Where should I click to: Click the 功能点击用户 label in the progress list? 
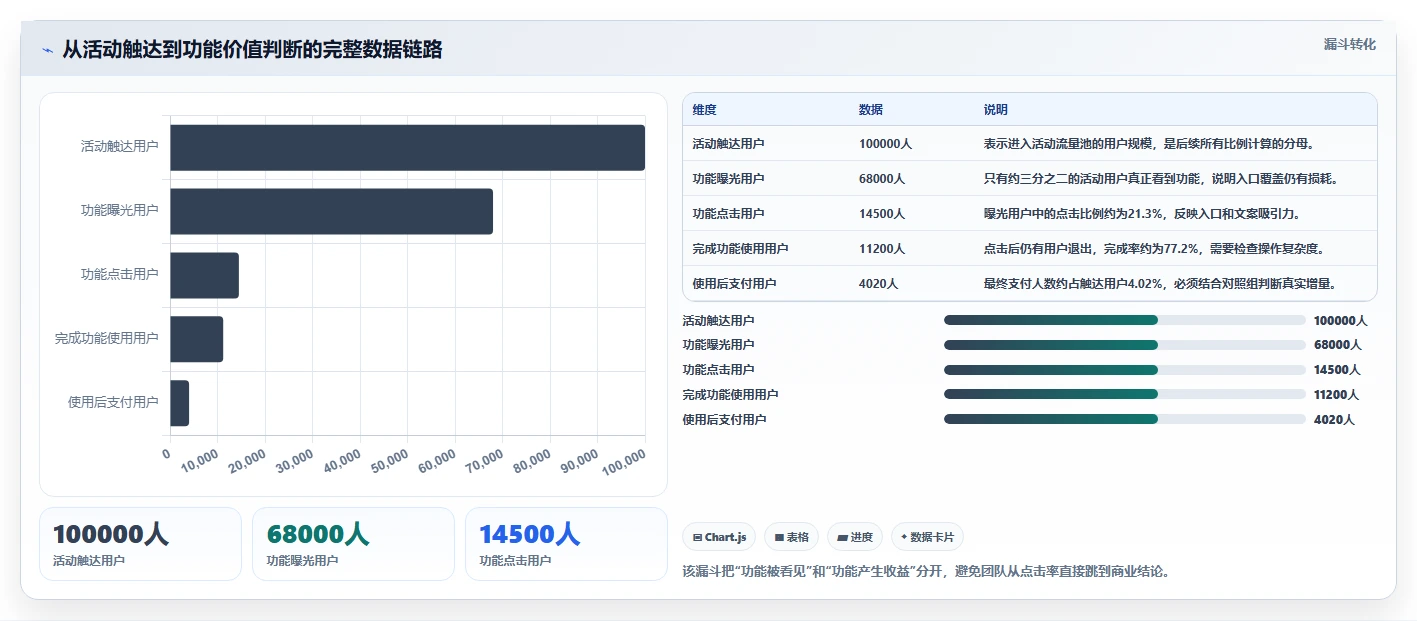point(718,370)
